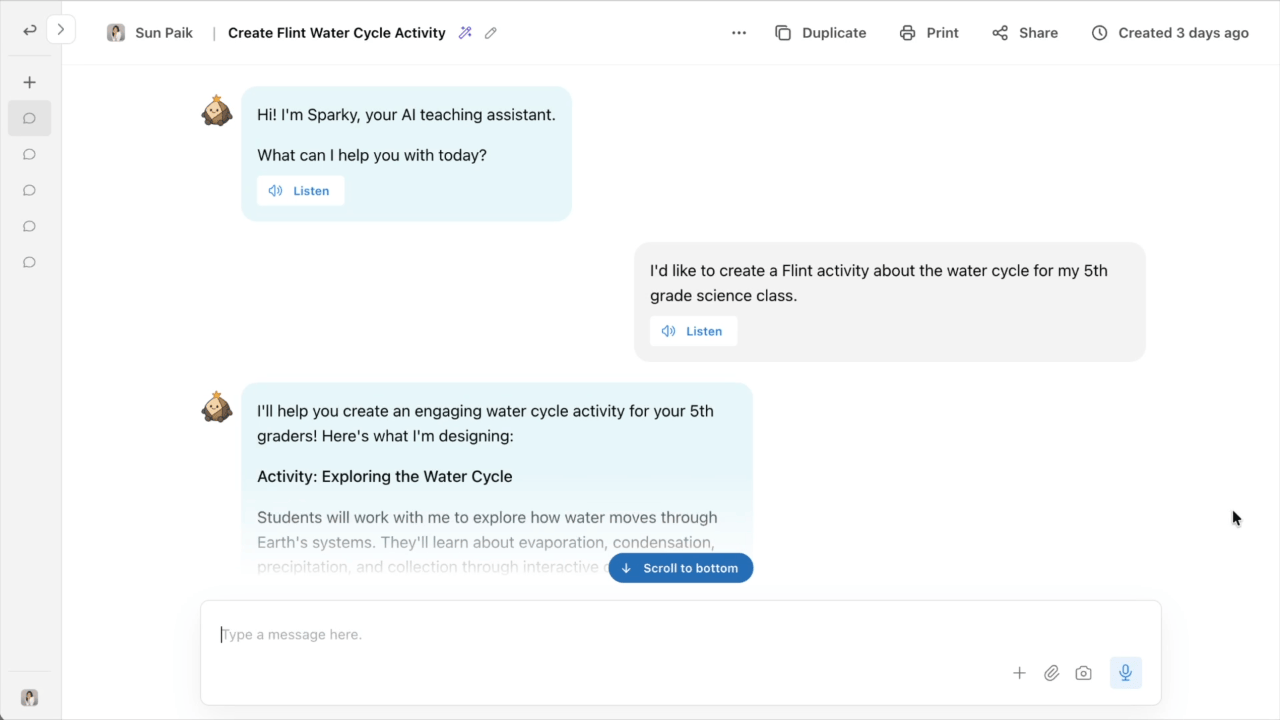Image resolution: width=1280 pixels, height=720 pixels.
Task: Click Listen under Sparky's greeting message
Action: click(300, 191)
